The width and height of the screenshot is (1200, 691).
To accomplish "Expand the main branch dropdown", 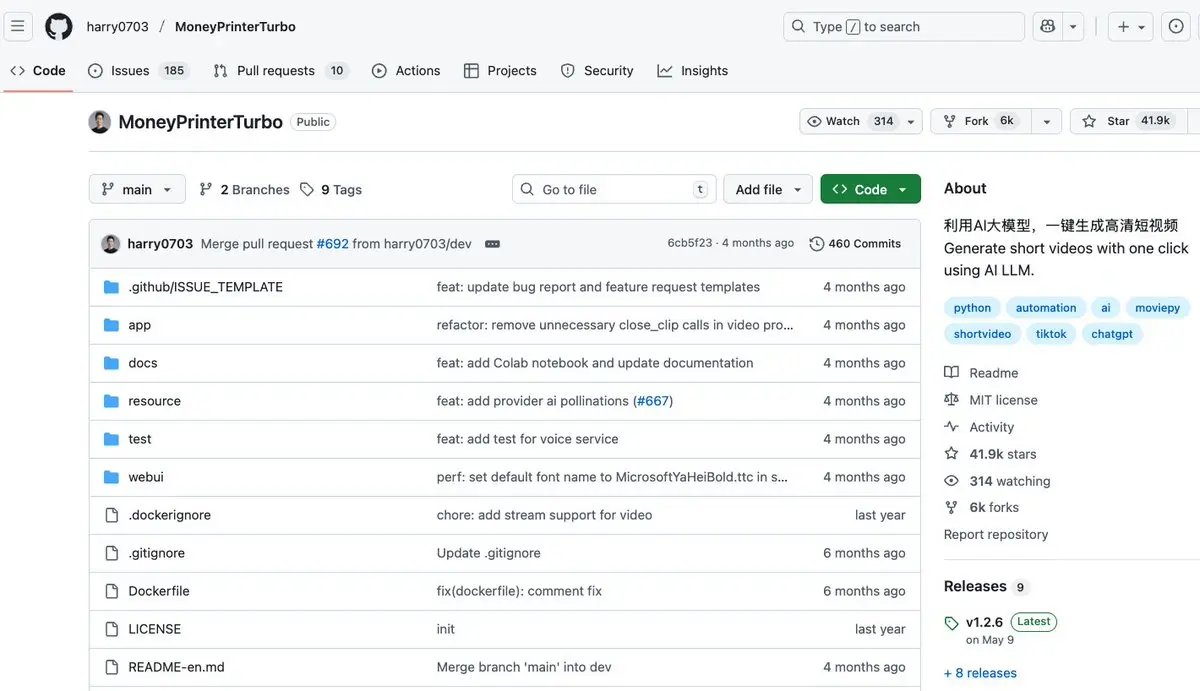I will coord(137,190).
